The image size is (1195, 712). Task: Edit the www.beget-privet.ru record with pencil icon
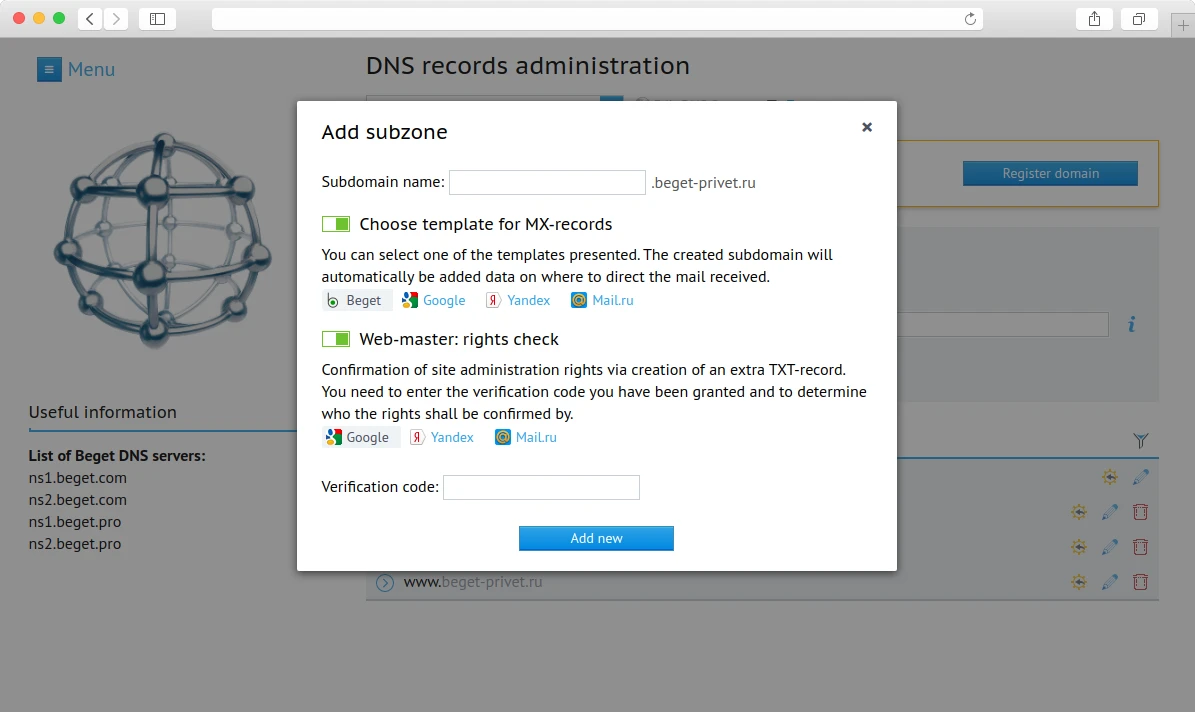(1110, 582)
